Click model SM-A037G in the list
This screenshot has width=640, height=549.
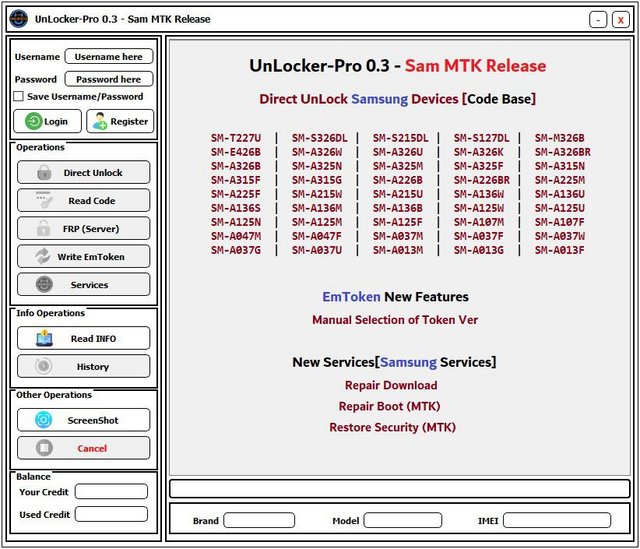point(236,250)
